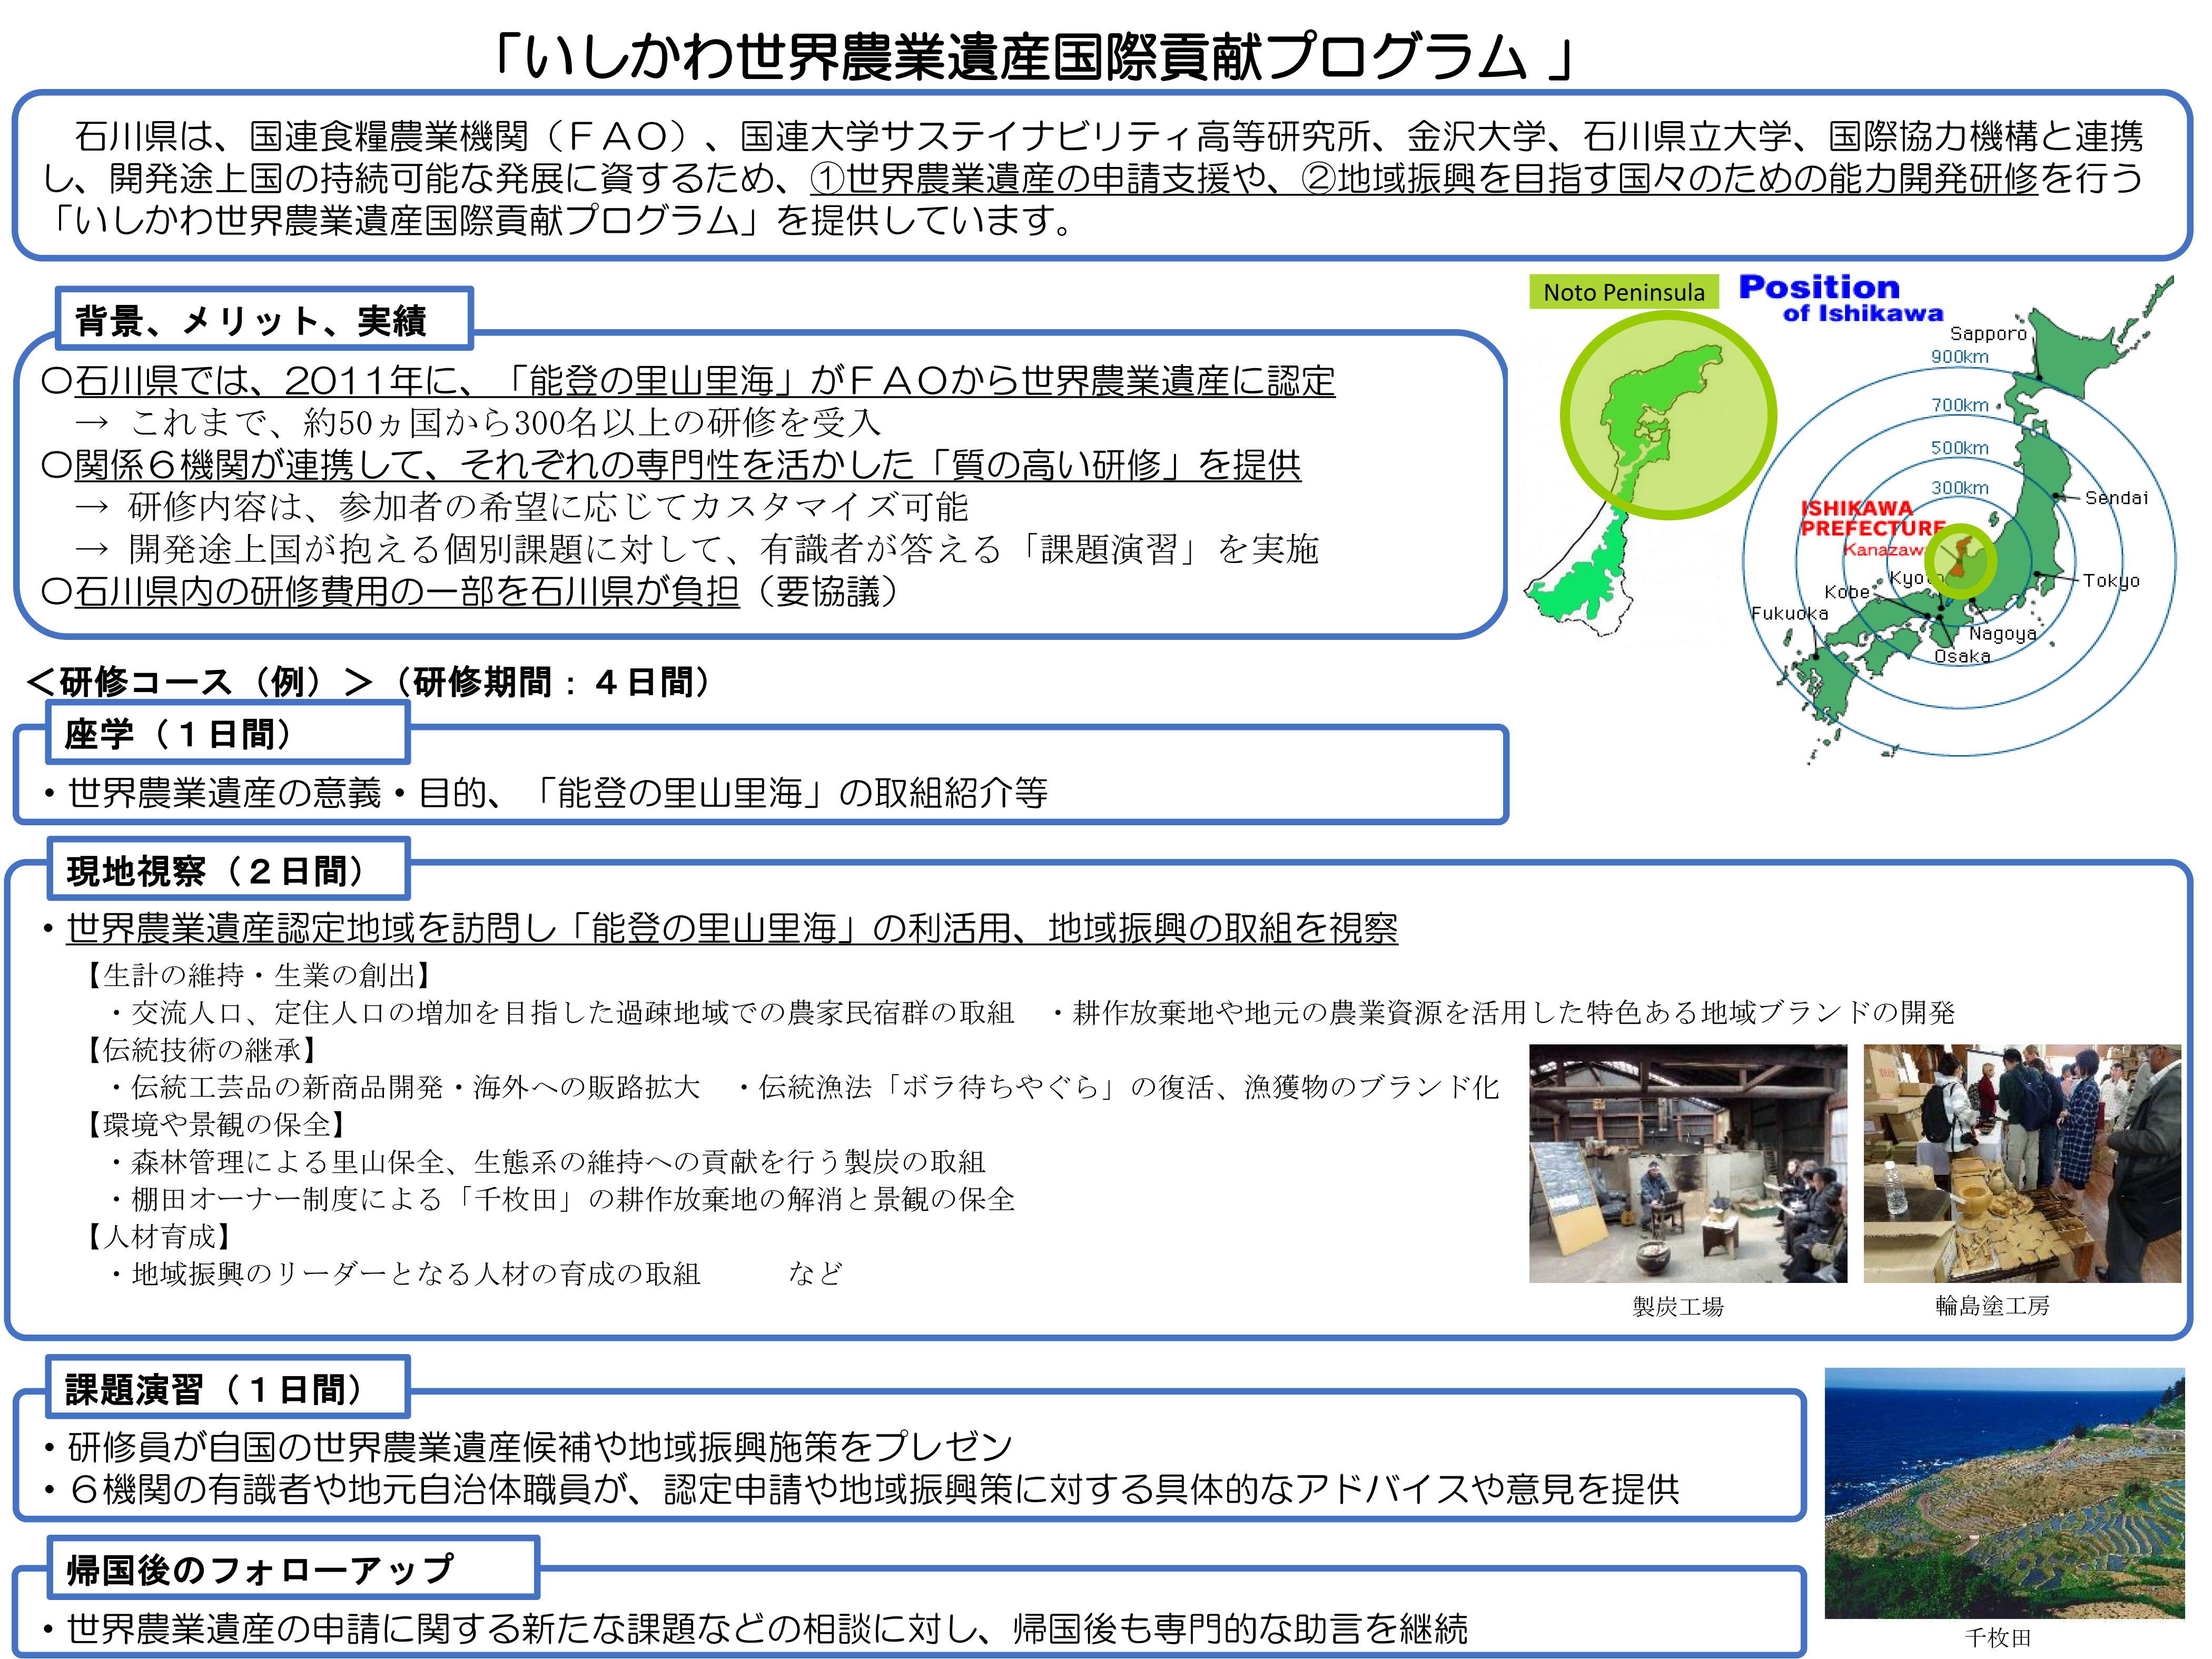Click the Kobe label on the map
The height and width of the screenshot is (1659, 2212).
point(1846,591)
